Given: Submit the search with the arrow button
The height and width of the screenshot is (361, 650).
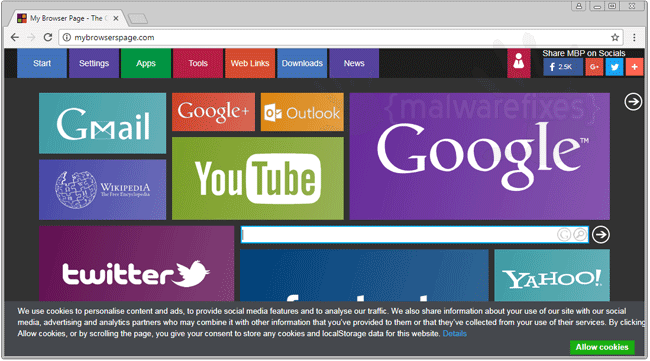Looking at the screenshot, I should tap(601, 235).
